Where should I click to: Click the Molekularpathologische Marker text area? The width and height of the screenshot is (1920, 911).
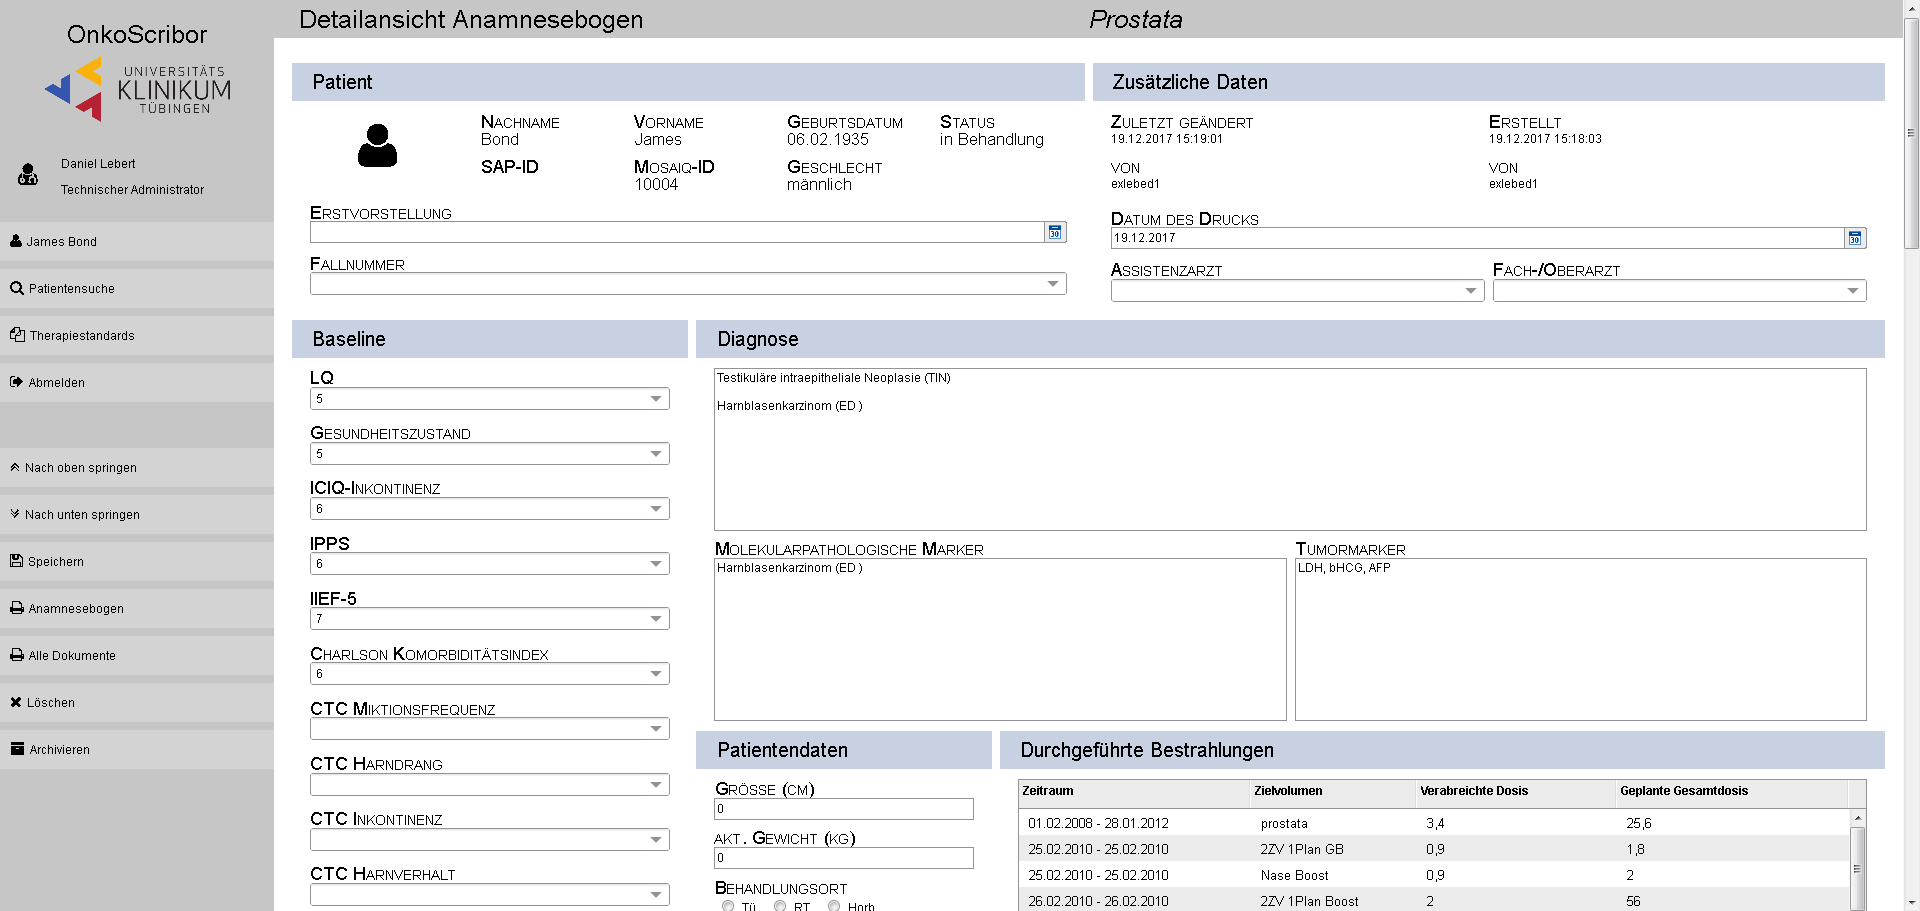(1000, 639)
